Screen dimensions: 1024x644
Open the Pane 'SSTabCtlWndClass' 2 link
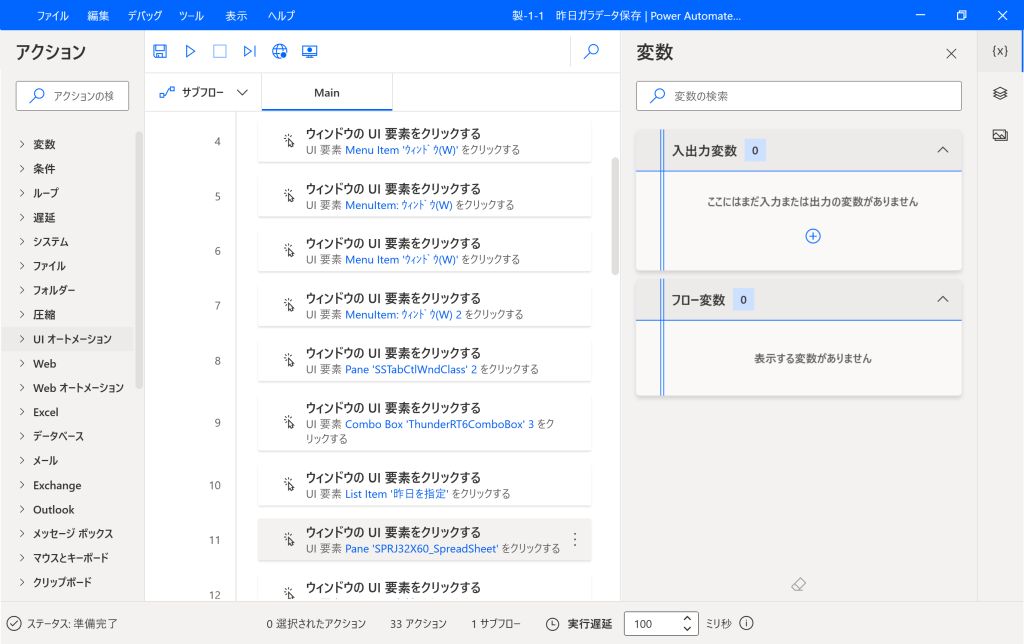point(411,369)
